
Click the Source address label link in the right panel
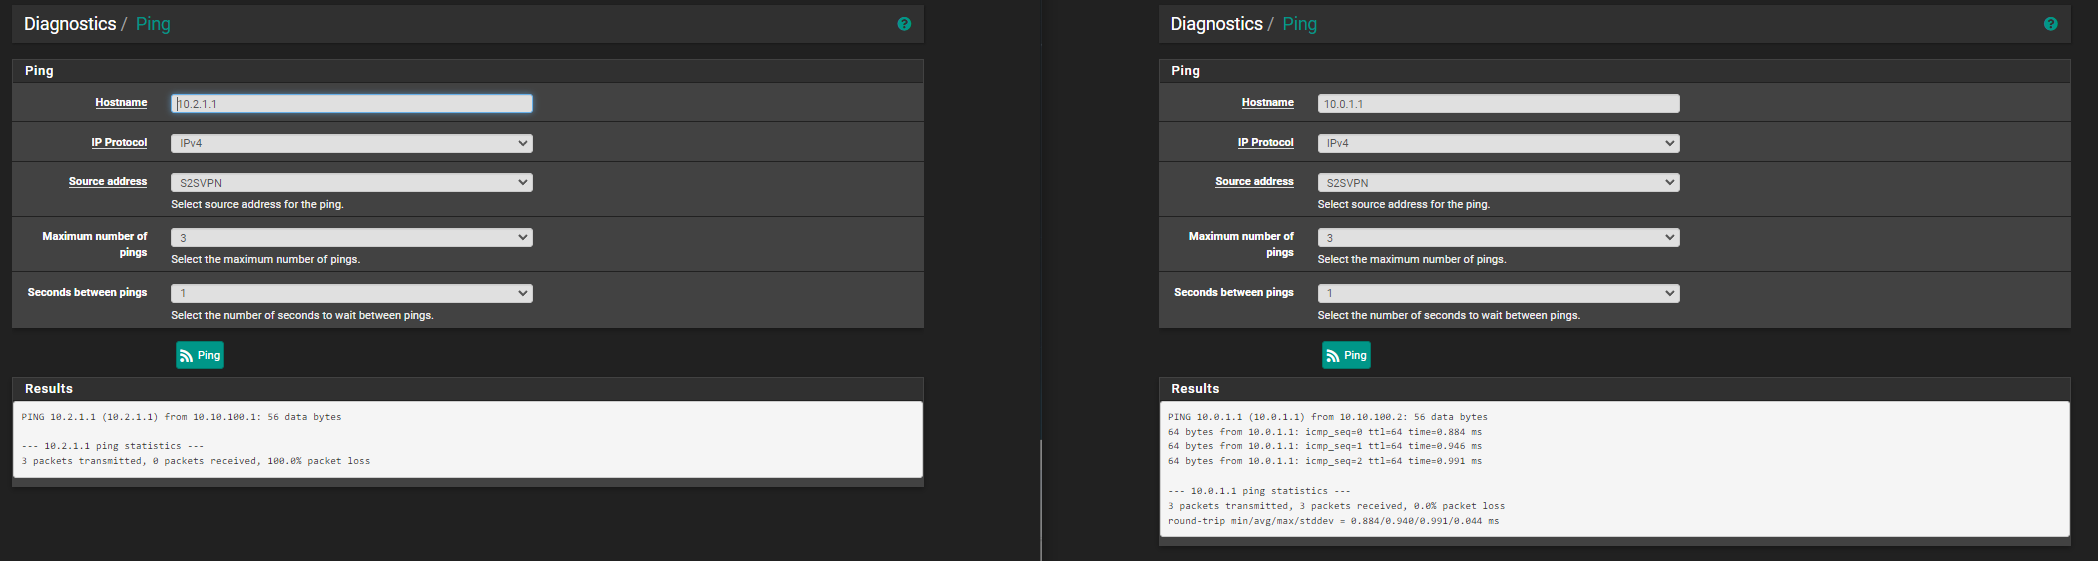[x=1254, y=182]
